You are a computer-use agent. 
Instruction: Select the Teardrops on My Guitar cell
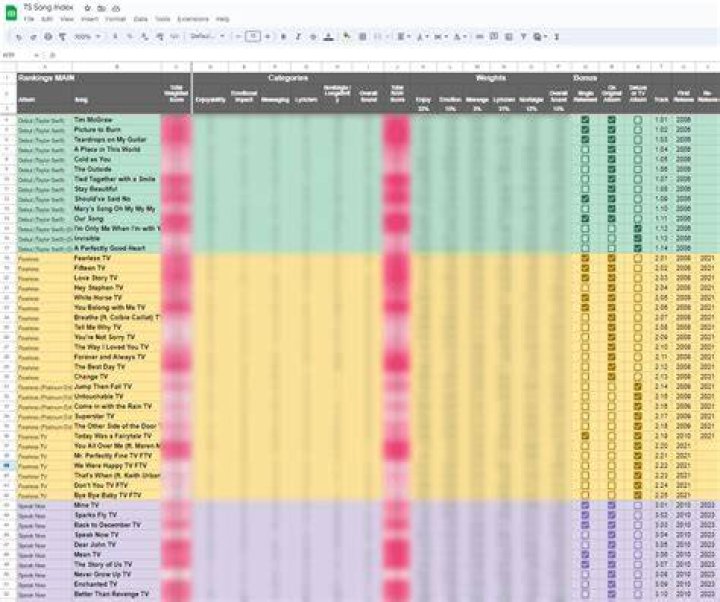[117, 140]
